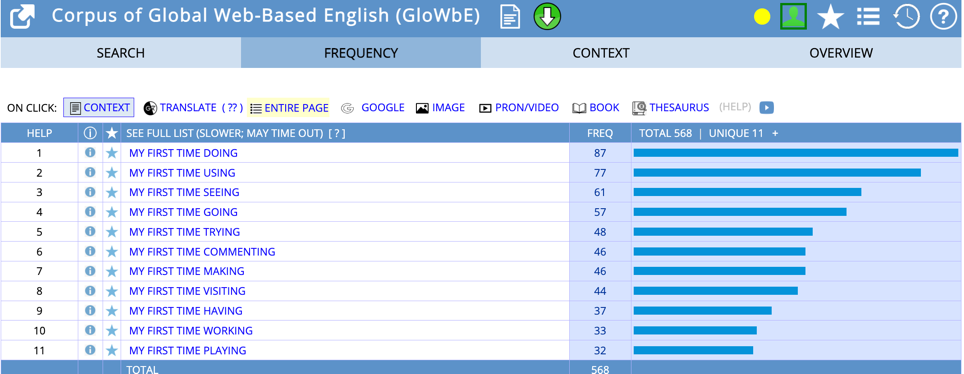Star the MY FIRST TIME GOING row
The height and width of the screenshot is (374, 964).
point(111,212)
